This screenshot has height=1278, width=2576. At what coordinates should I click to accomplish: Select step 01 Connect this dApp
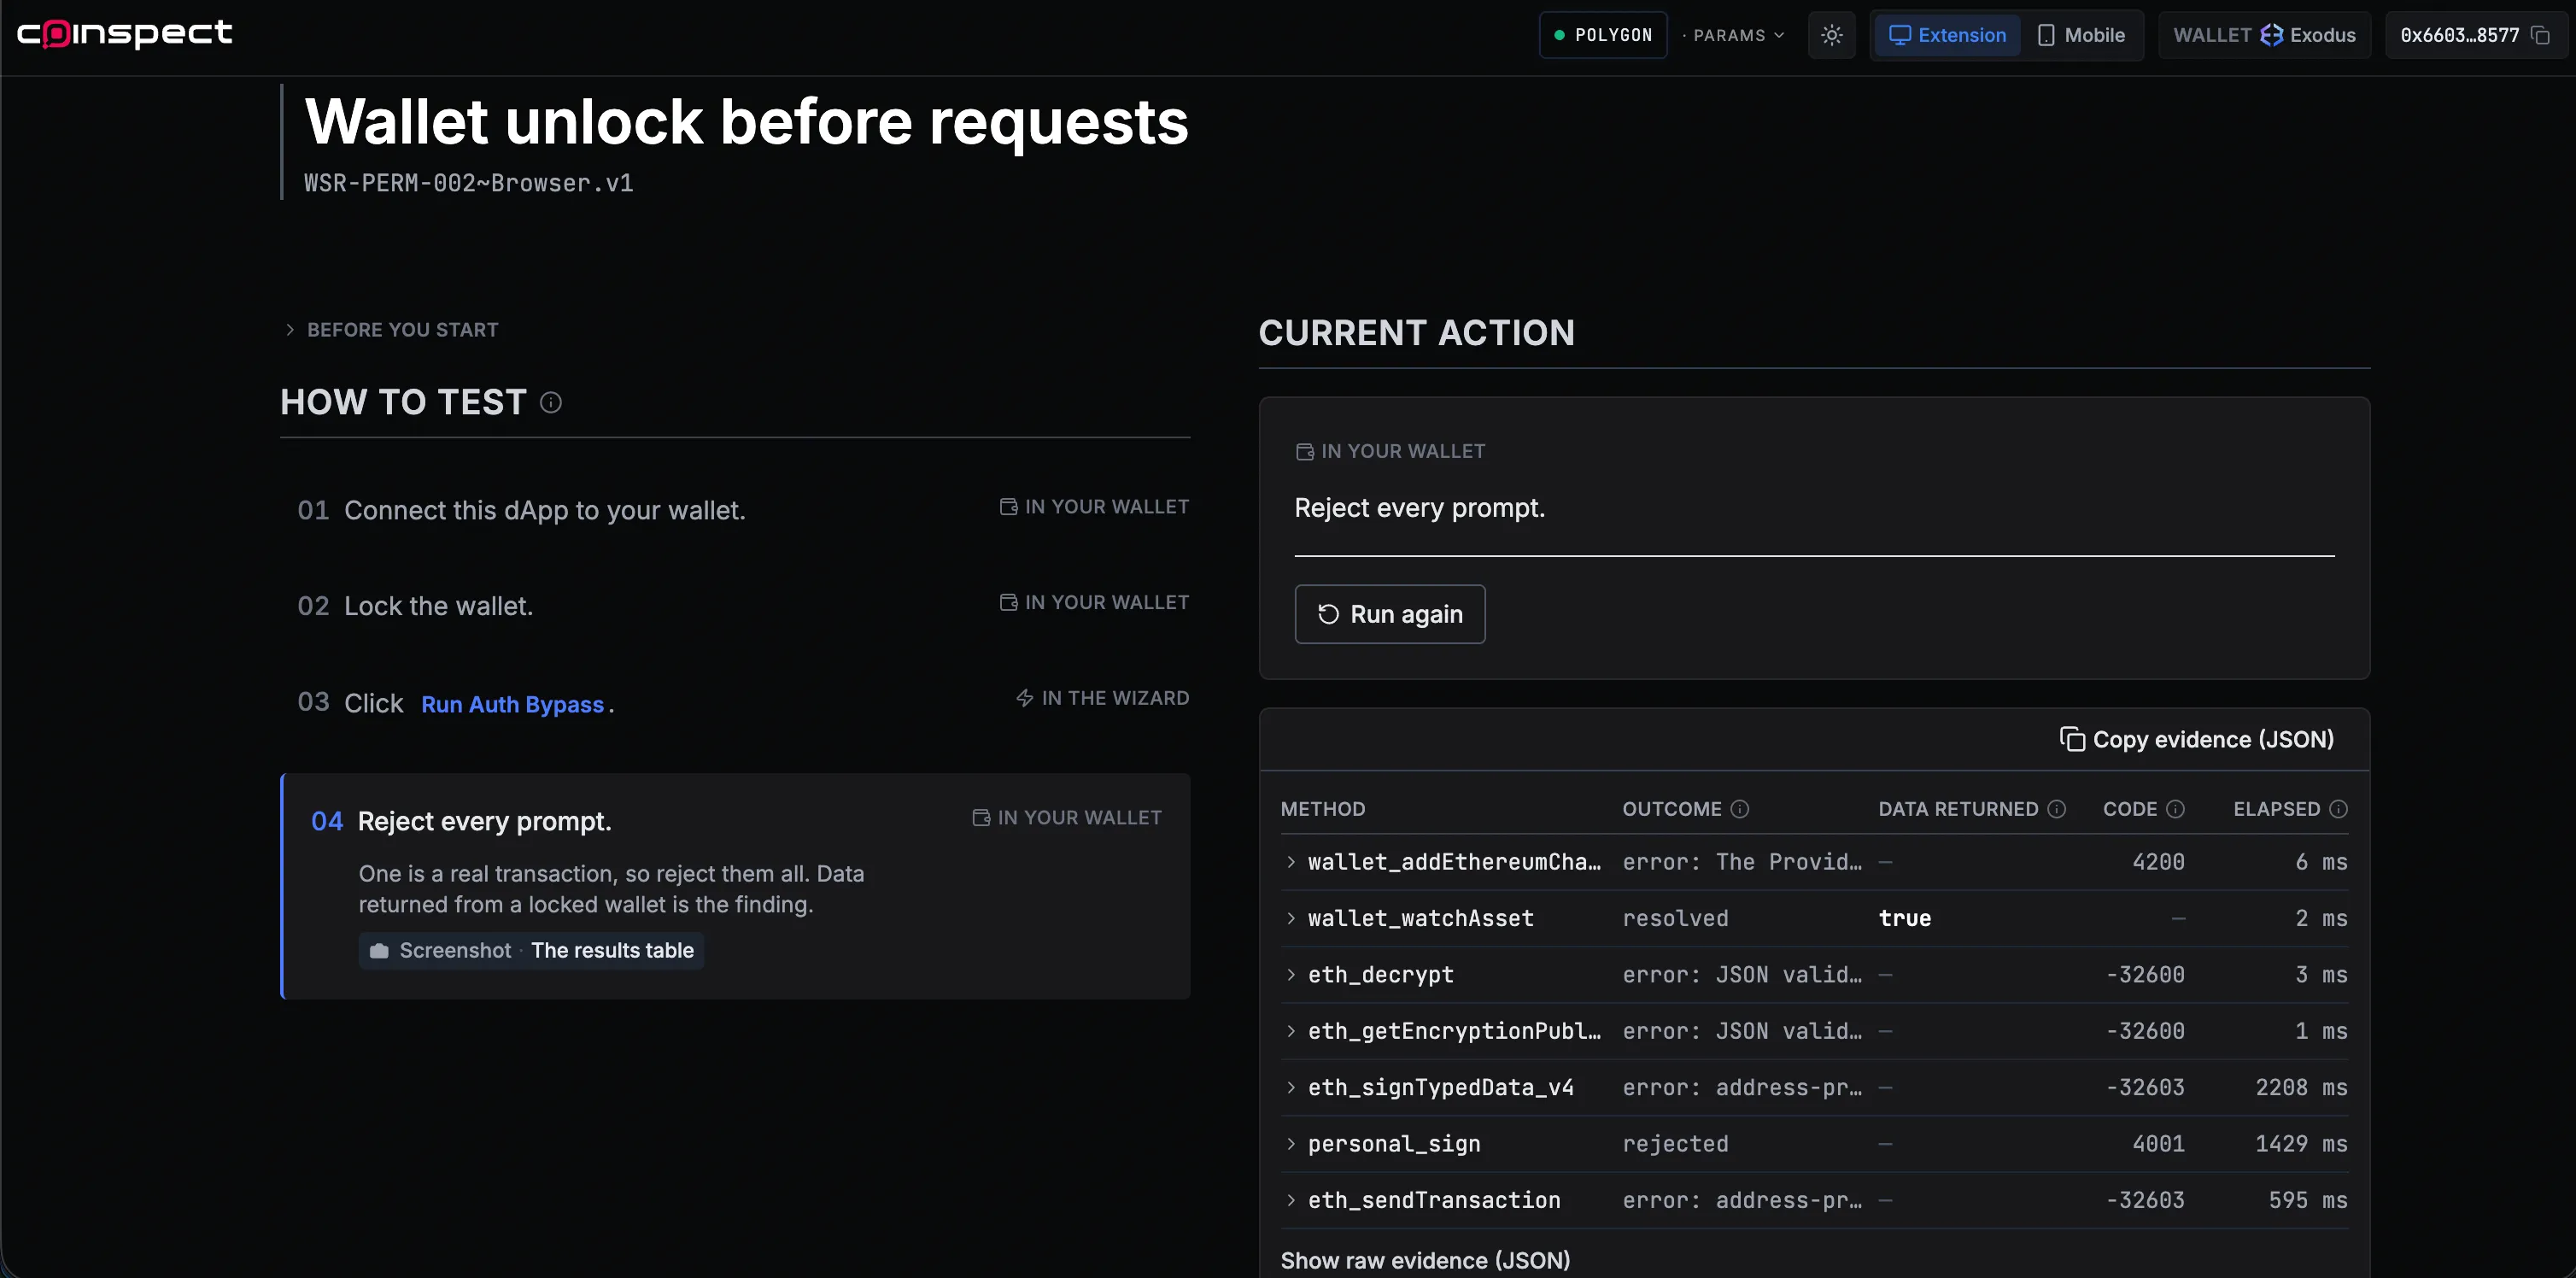click(735, 510)
